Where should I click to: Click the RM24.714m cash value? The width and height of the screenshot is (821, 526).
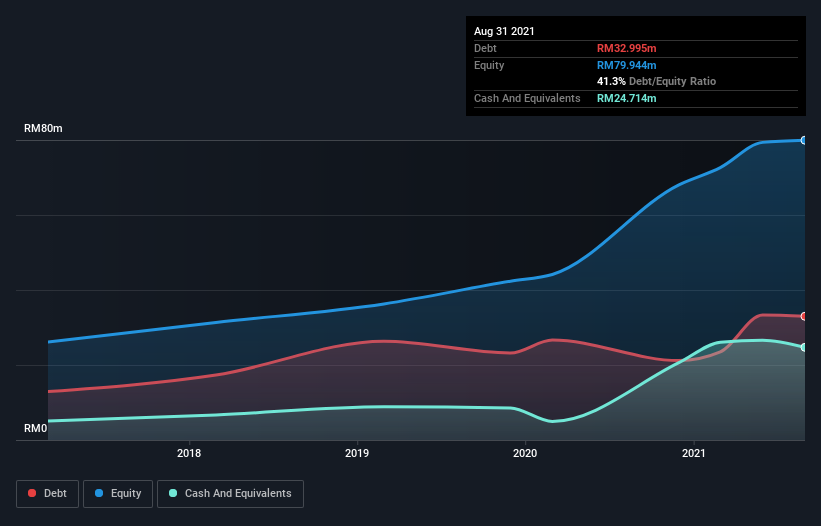[x=627, y=98]
